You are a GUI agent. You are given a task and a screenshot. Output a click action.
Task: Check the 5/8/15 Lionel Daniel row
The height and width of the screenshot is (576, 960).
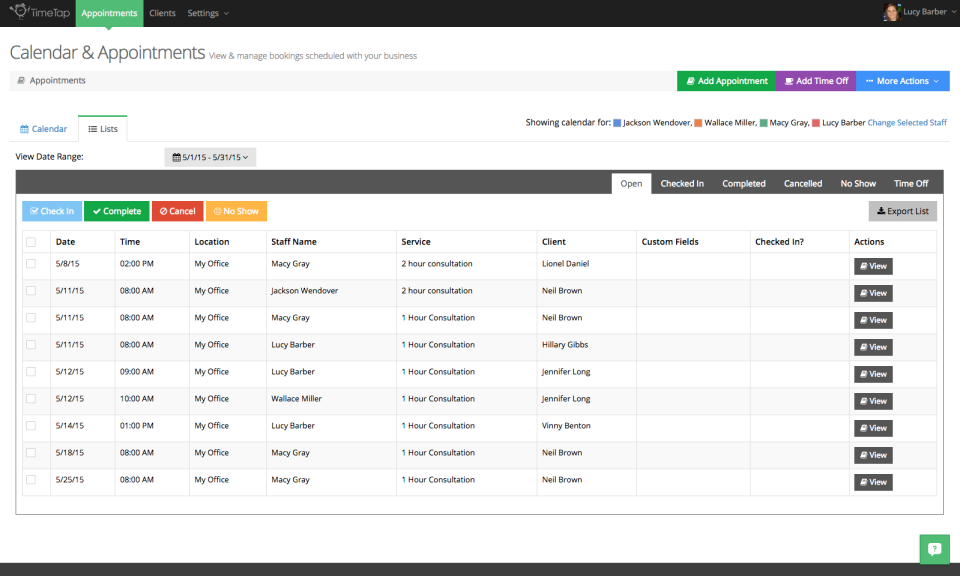[x=31, y=264]
